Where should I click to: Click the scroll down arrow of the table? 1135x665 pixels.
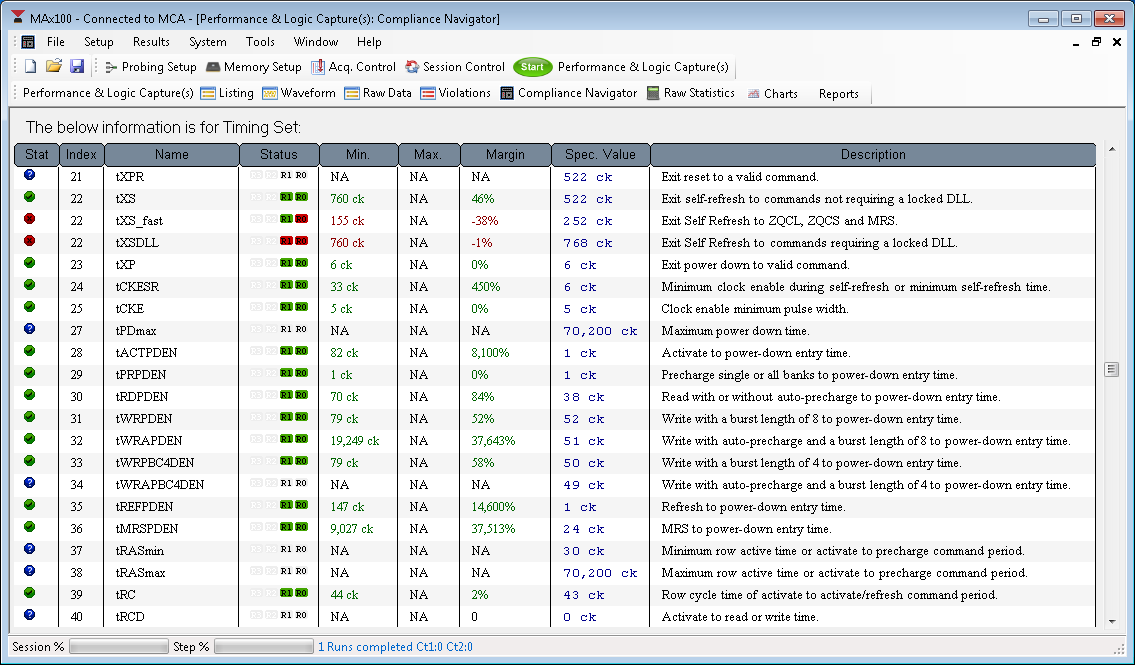[1111, 620]
